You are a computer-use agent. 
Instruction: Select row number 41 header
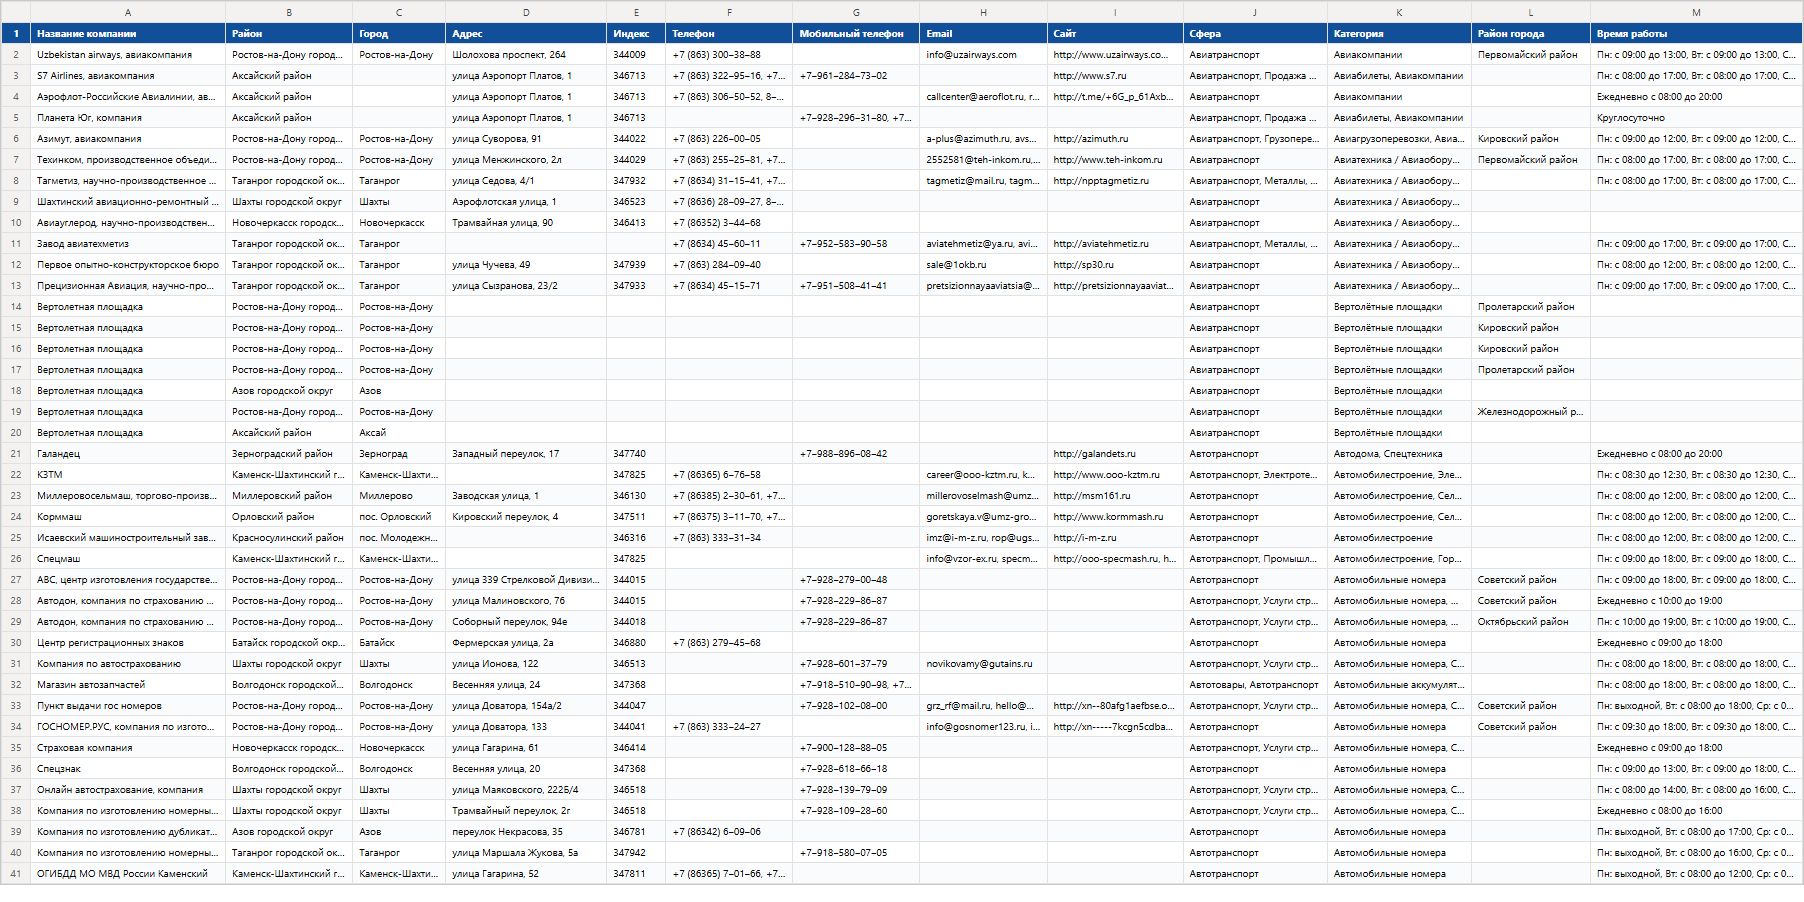[15, 874]
